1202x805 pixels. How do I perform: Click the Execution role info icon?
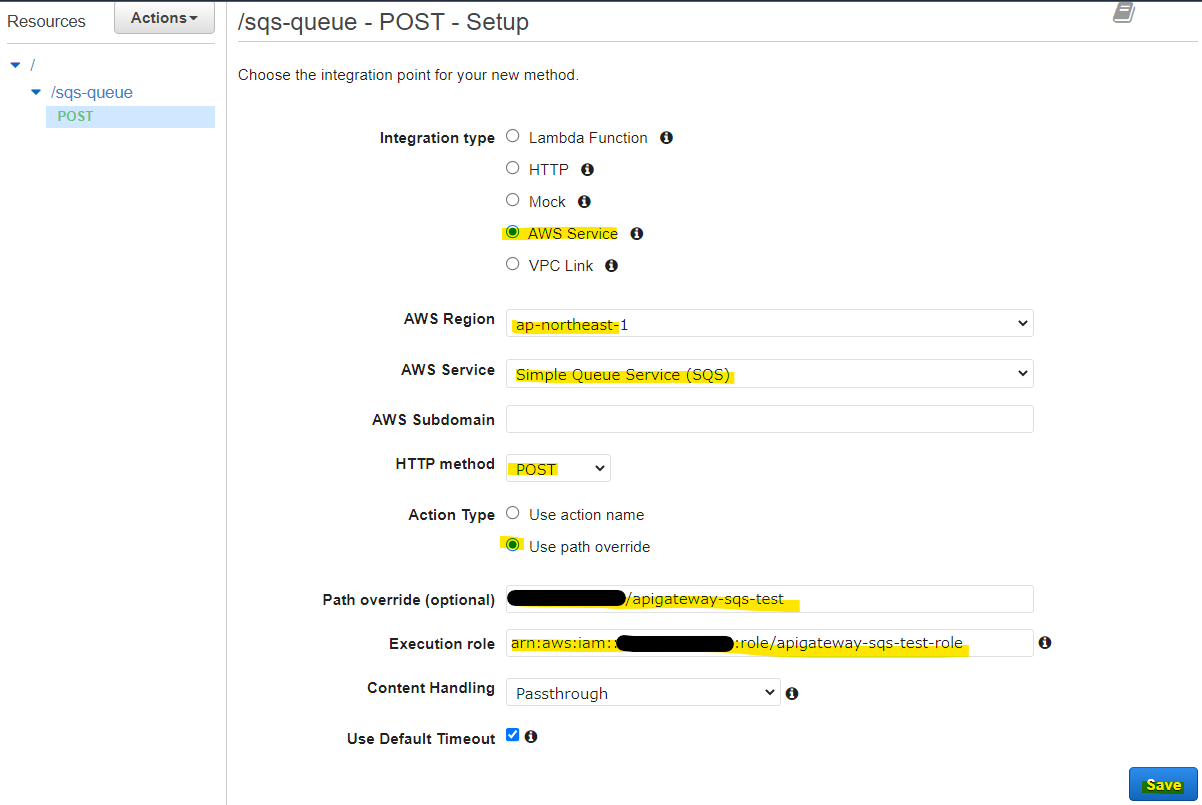pos(1045,643)
